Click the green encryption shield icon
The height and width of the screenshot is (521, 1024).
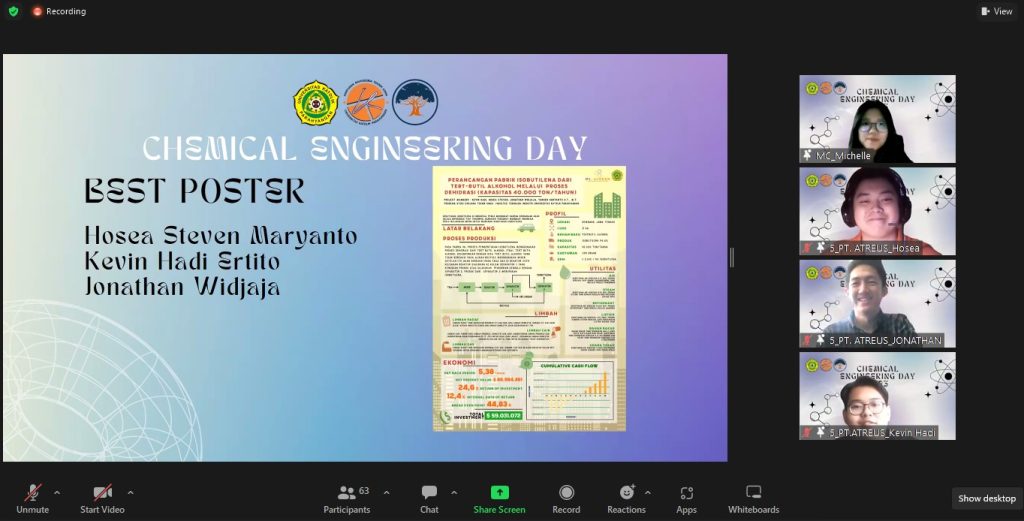coord(13,11)
